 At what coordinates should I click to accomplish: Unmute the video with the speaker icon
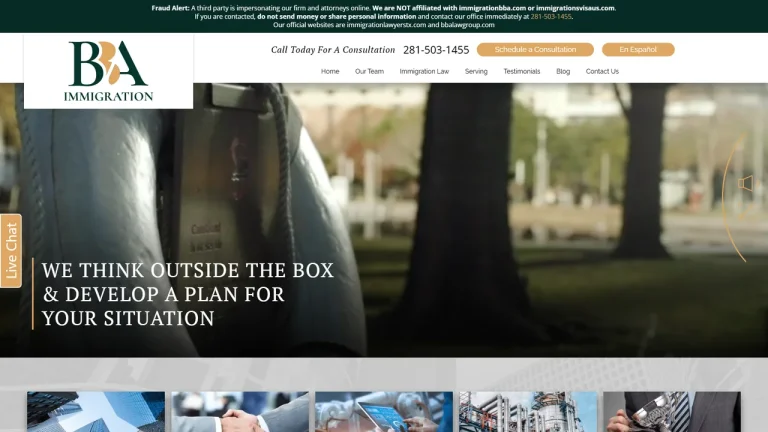coord(745,184)
